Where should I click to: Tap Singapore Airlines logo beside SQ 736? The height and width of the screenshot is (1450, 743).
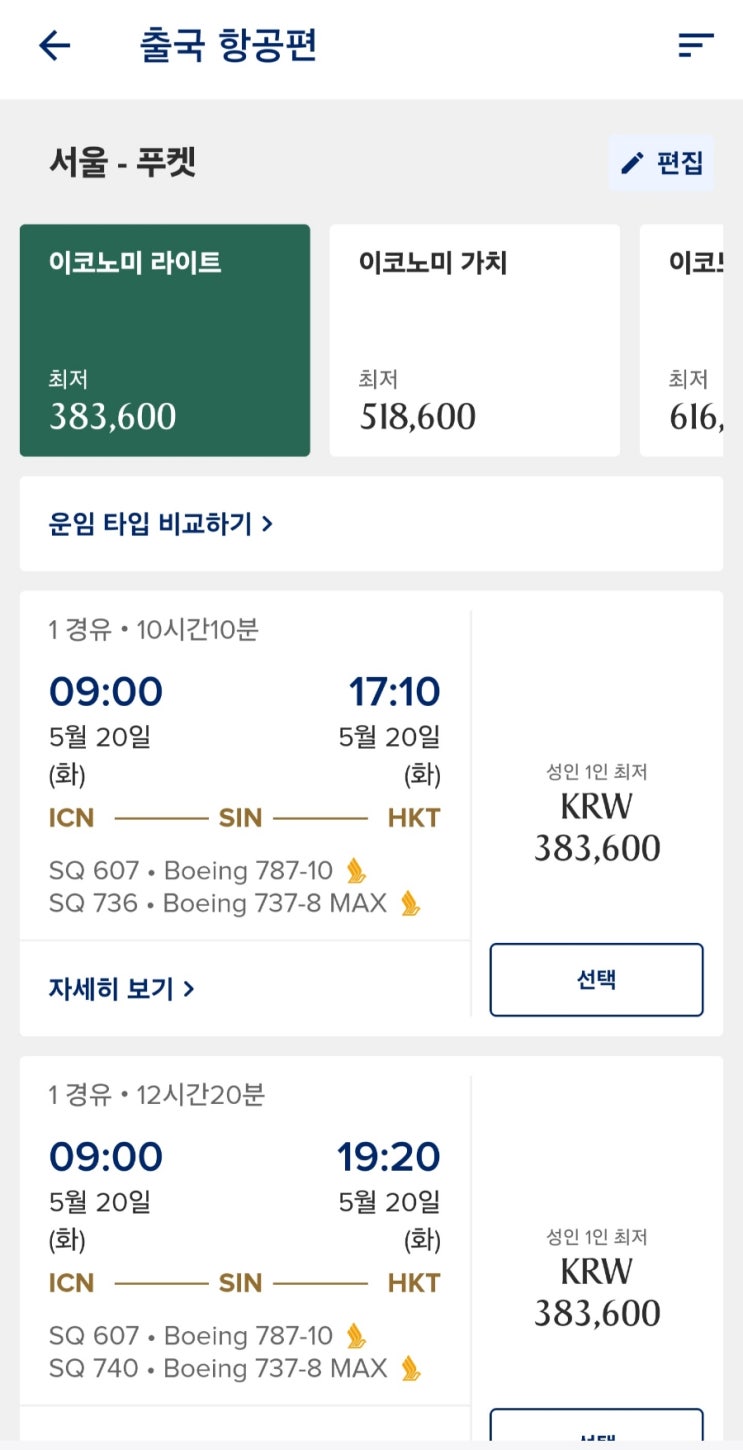pos(410,904)
